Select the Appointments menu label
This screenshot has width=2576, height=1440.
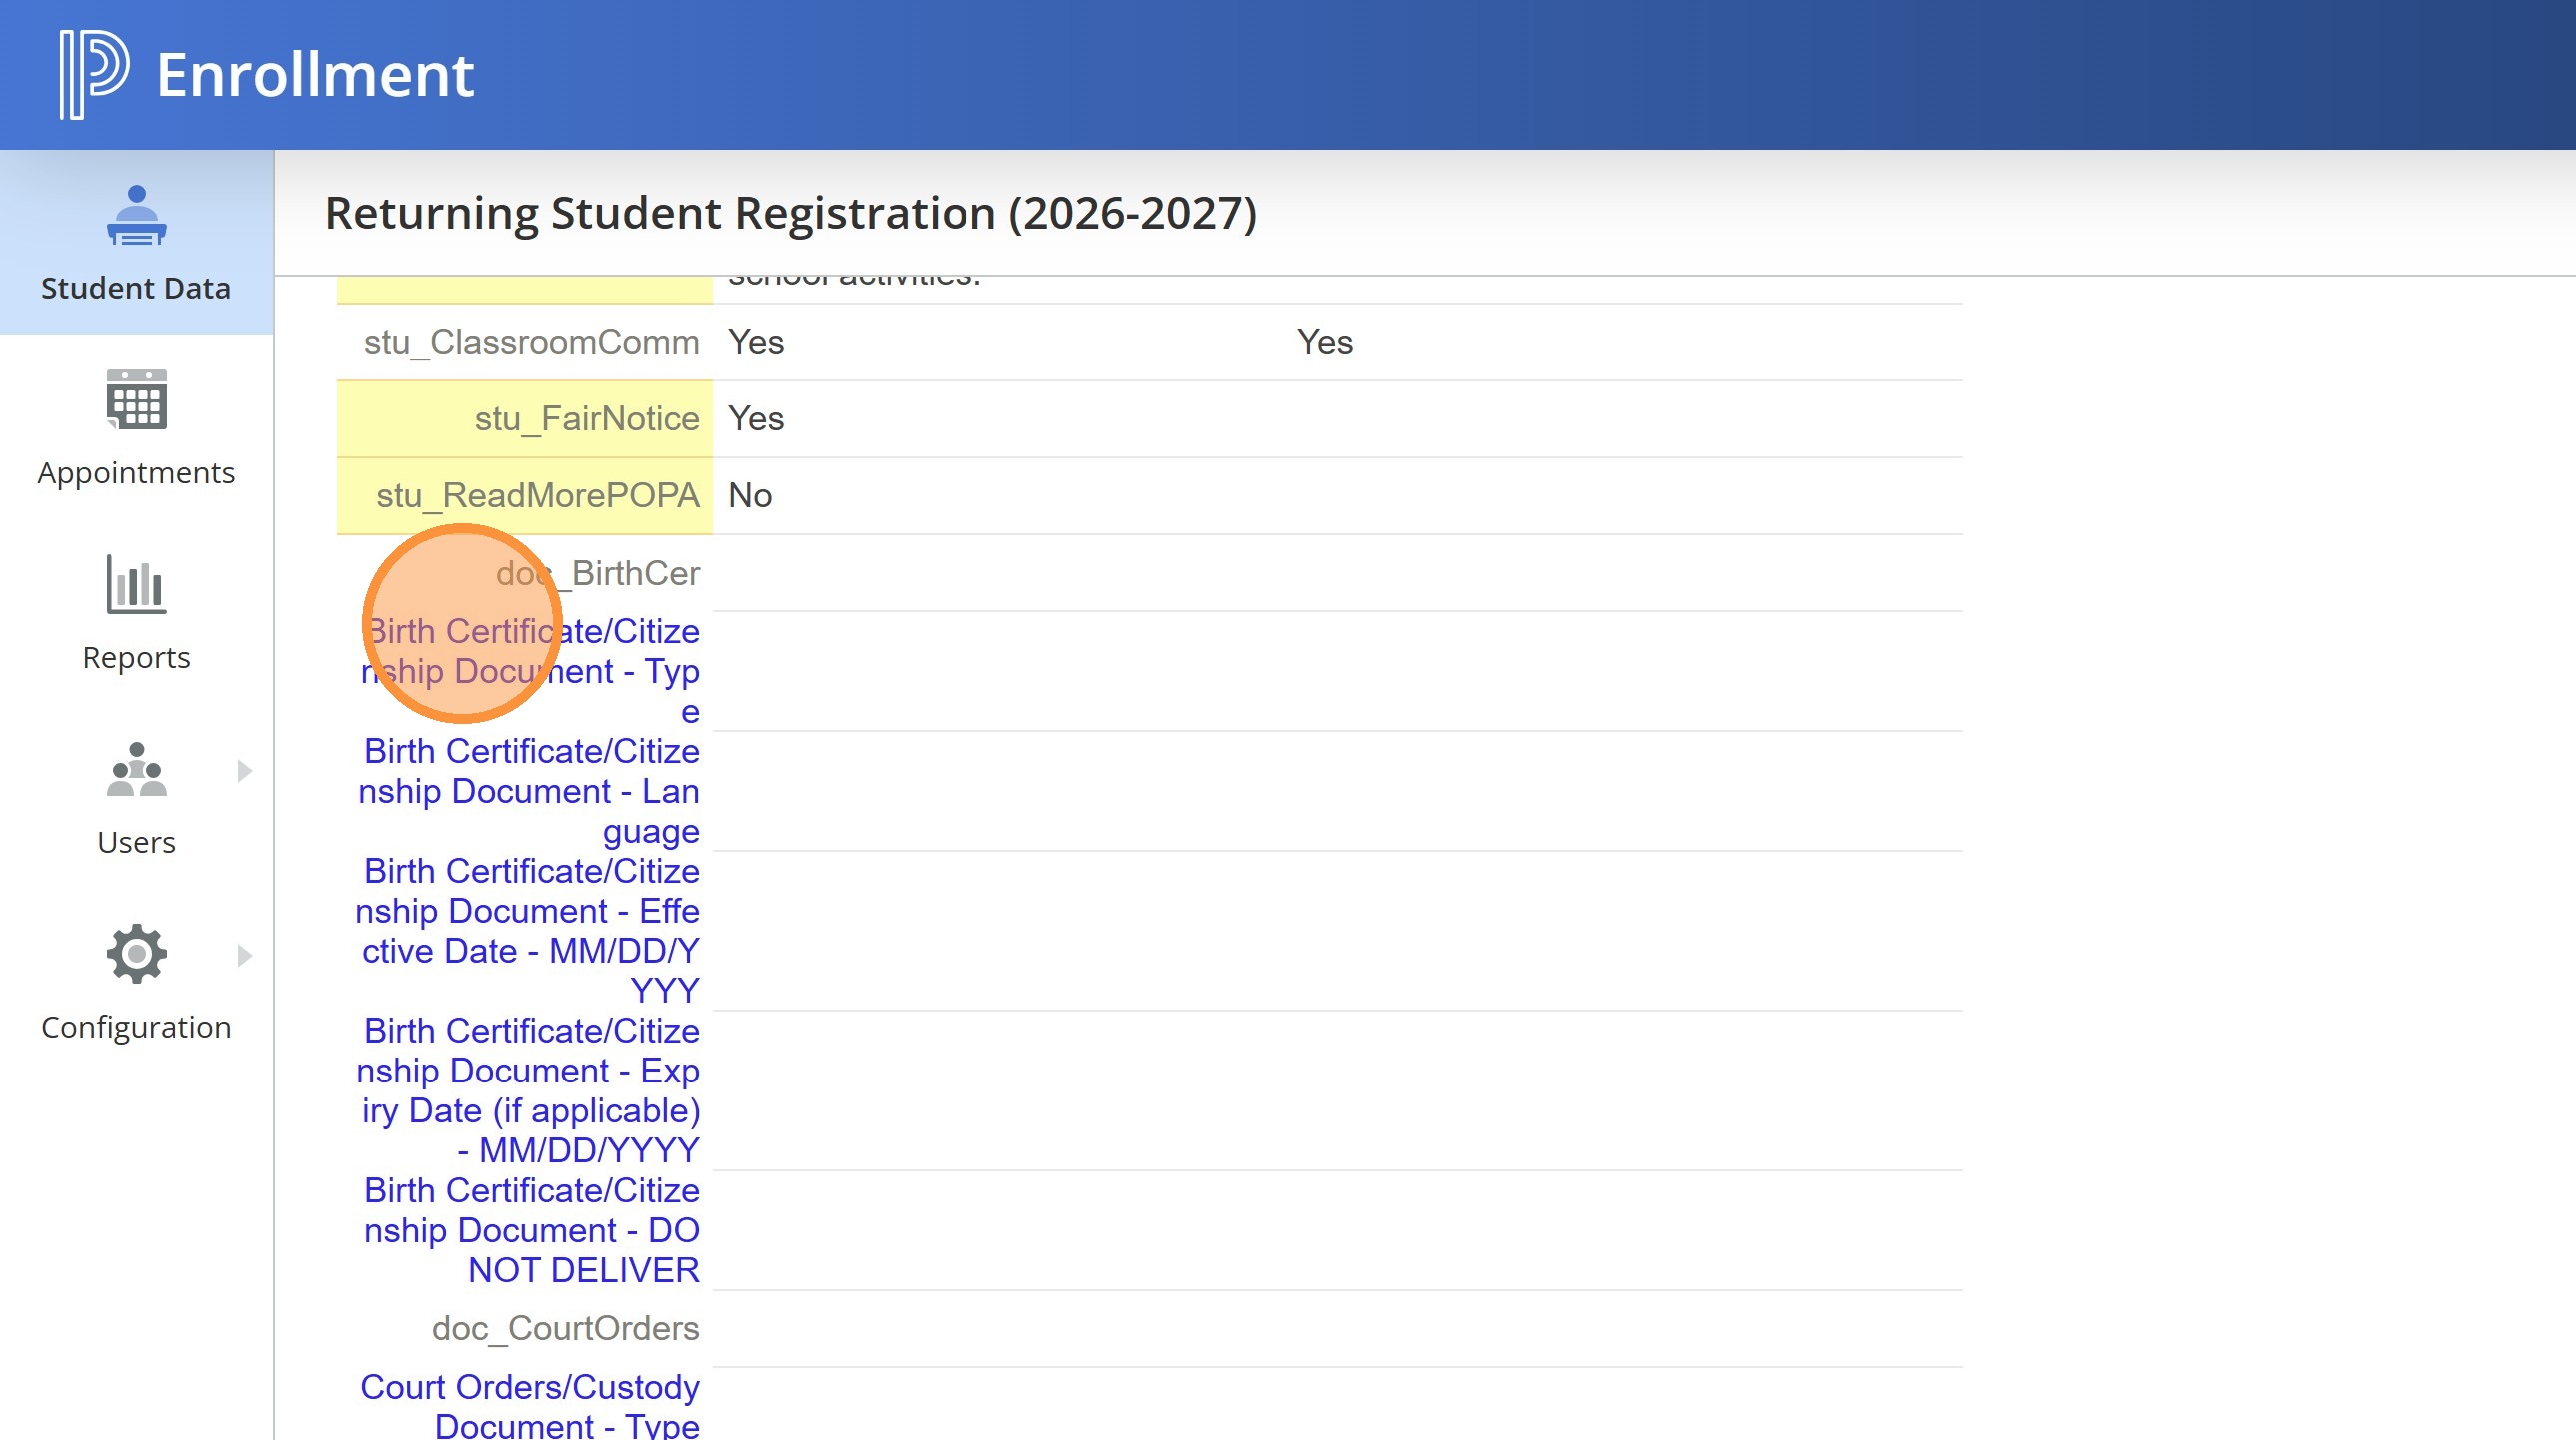click(136, 473)
